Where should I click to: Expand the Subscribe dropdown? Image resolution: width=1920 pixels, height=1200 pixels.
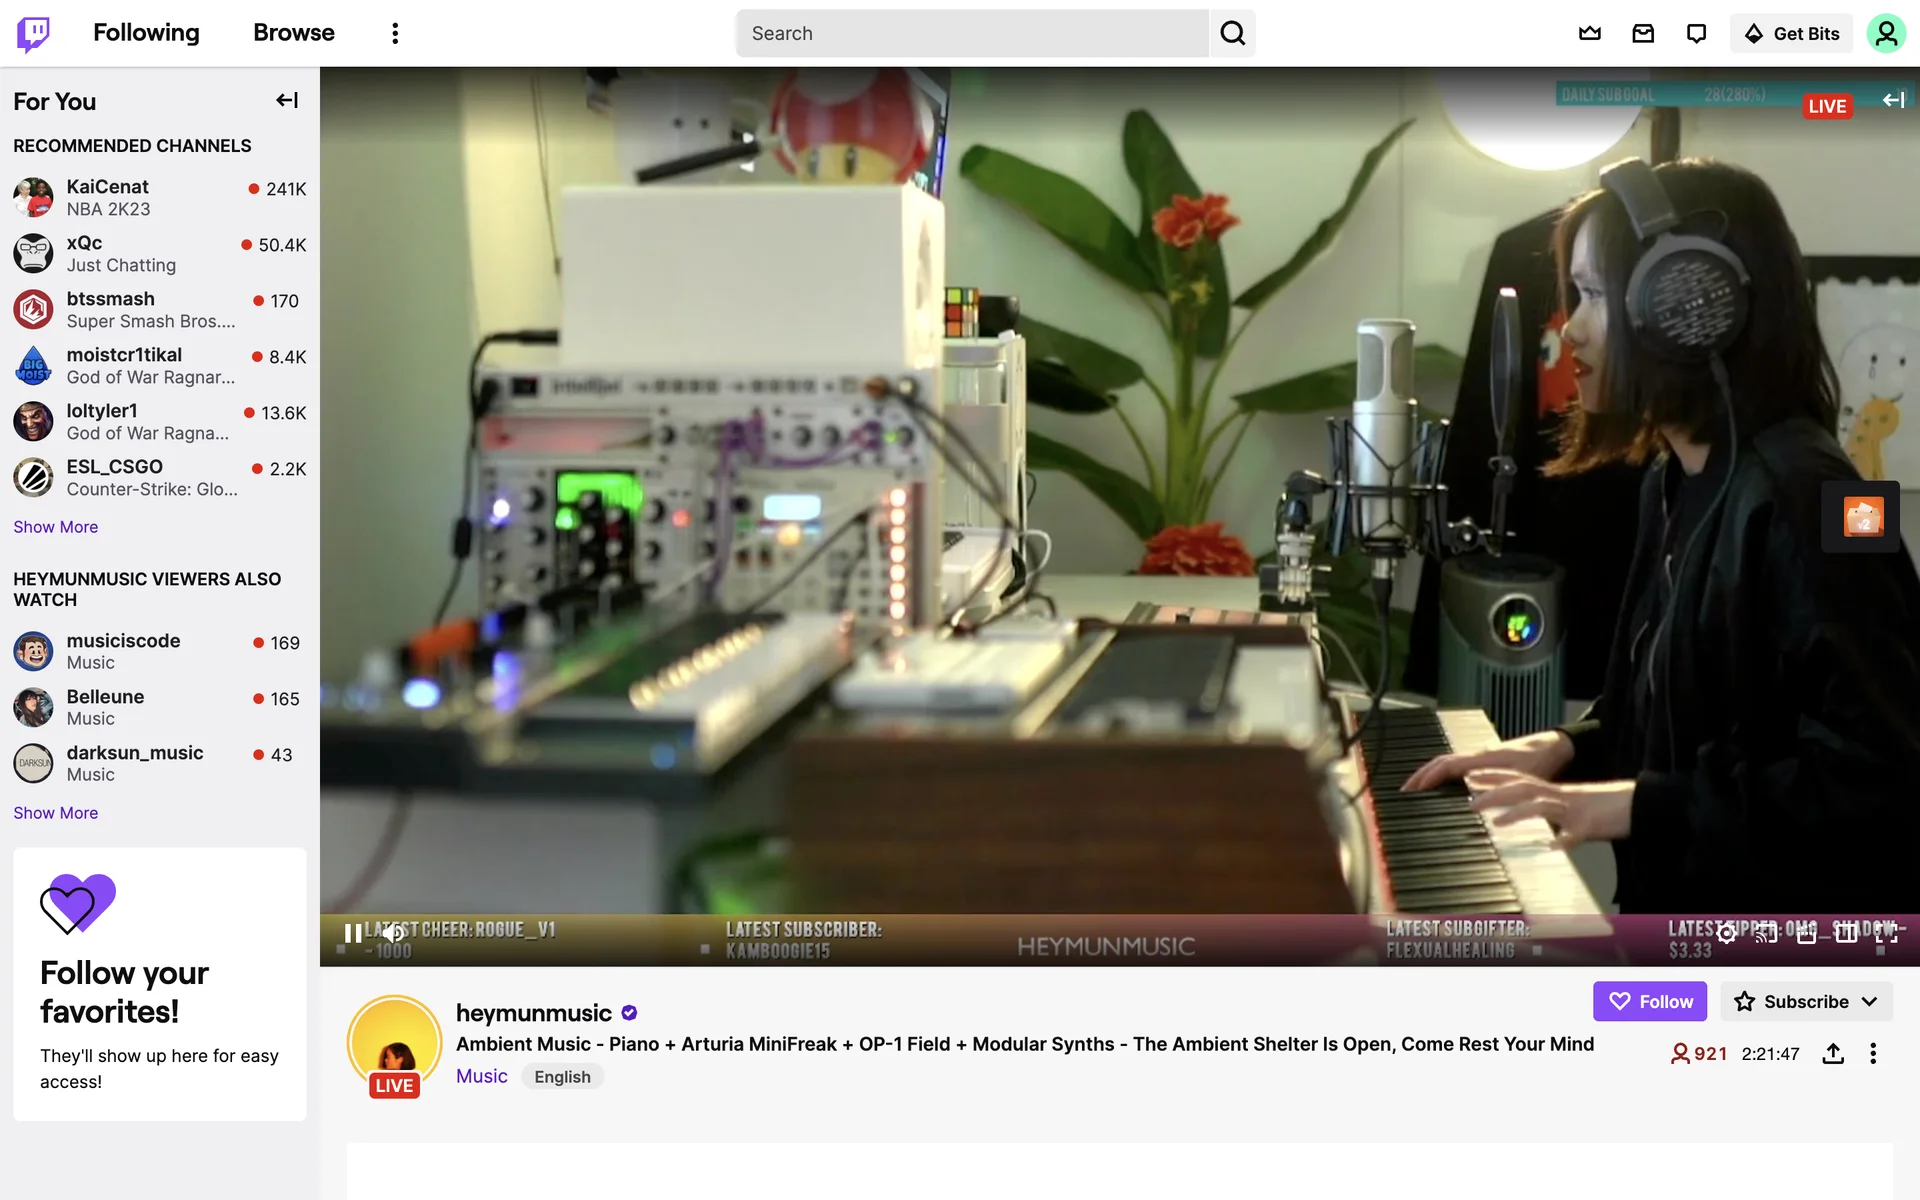(1869, 1001)
